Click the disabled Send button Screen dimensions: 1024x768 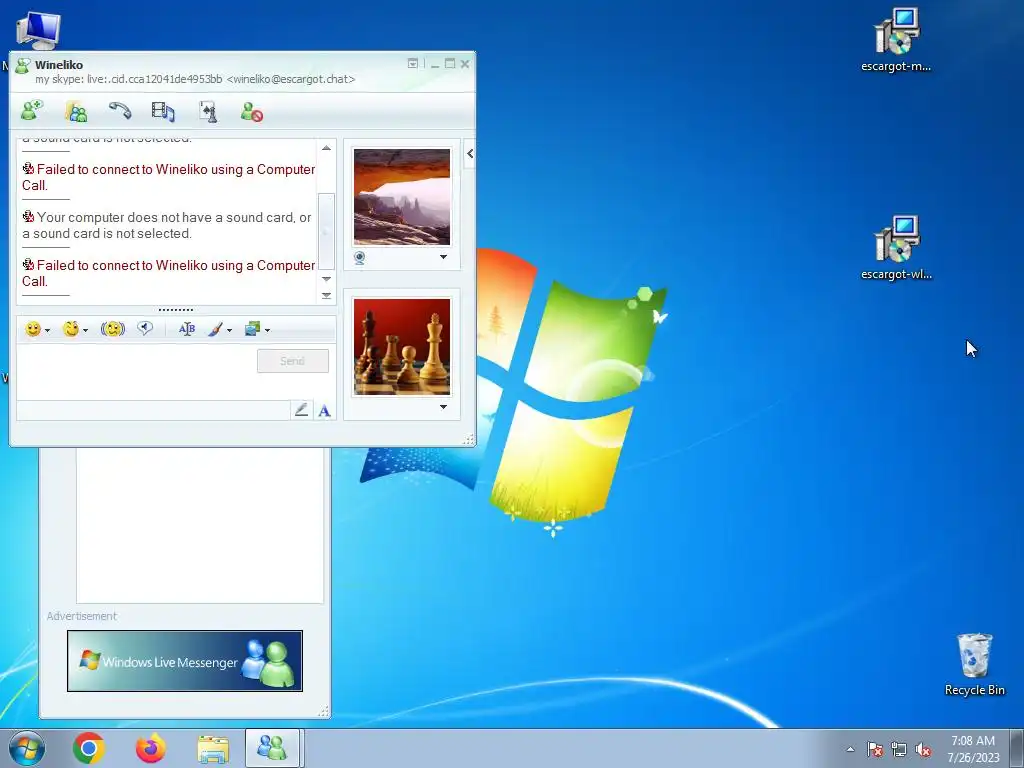pyautogui.click(x=293, y=361)
